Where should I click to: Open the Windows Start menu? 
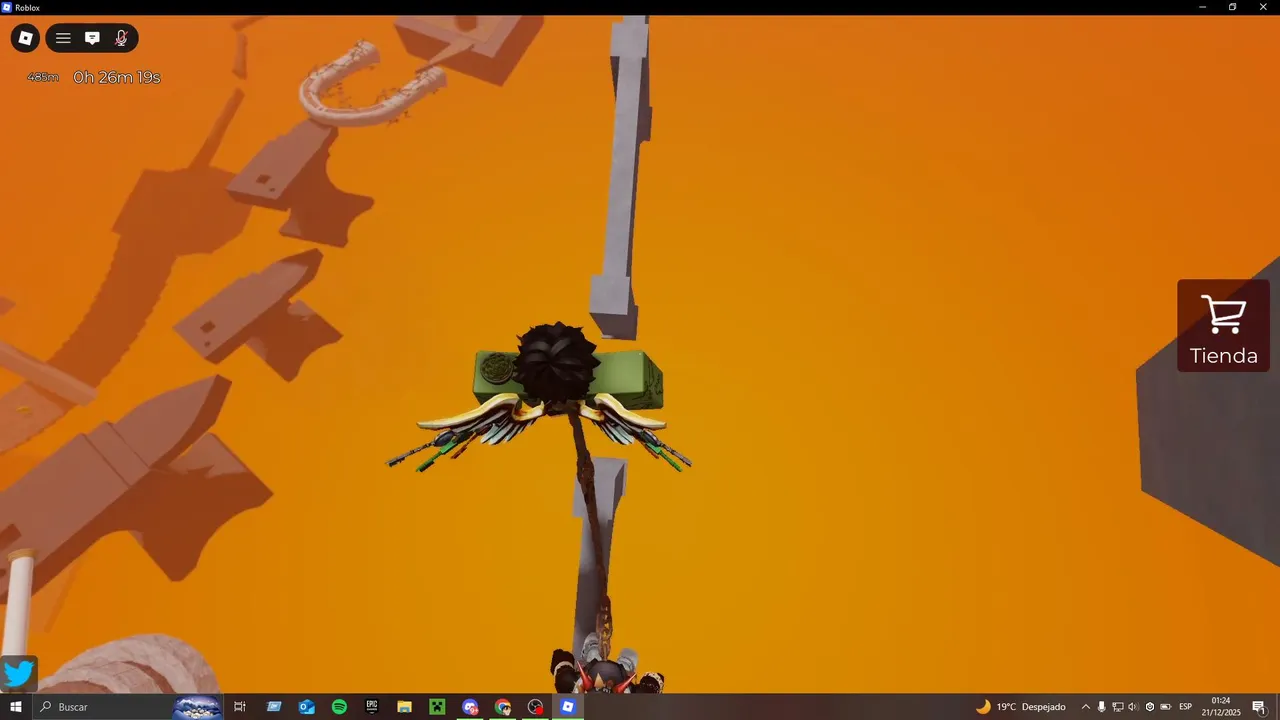click(x=16, y=707)
